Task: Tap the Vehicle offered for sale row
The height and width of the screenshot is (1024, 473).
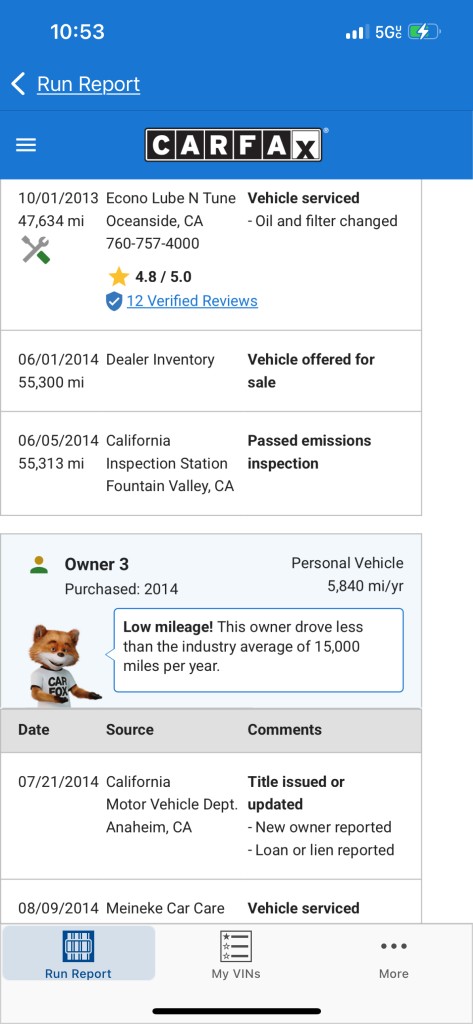Action: point(210,371)
